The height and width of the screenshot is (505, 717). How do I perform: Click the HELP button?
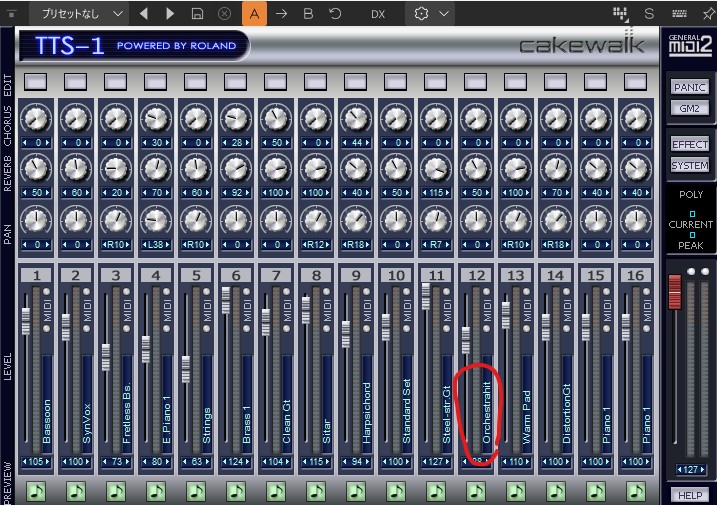pyautogui.click(x=690, y=495)
